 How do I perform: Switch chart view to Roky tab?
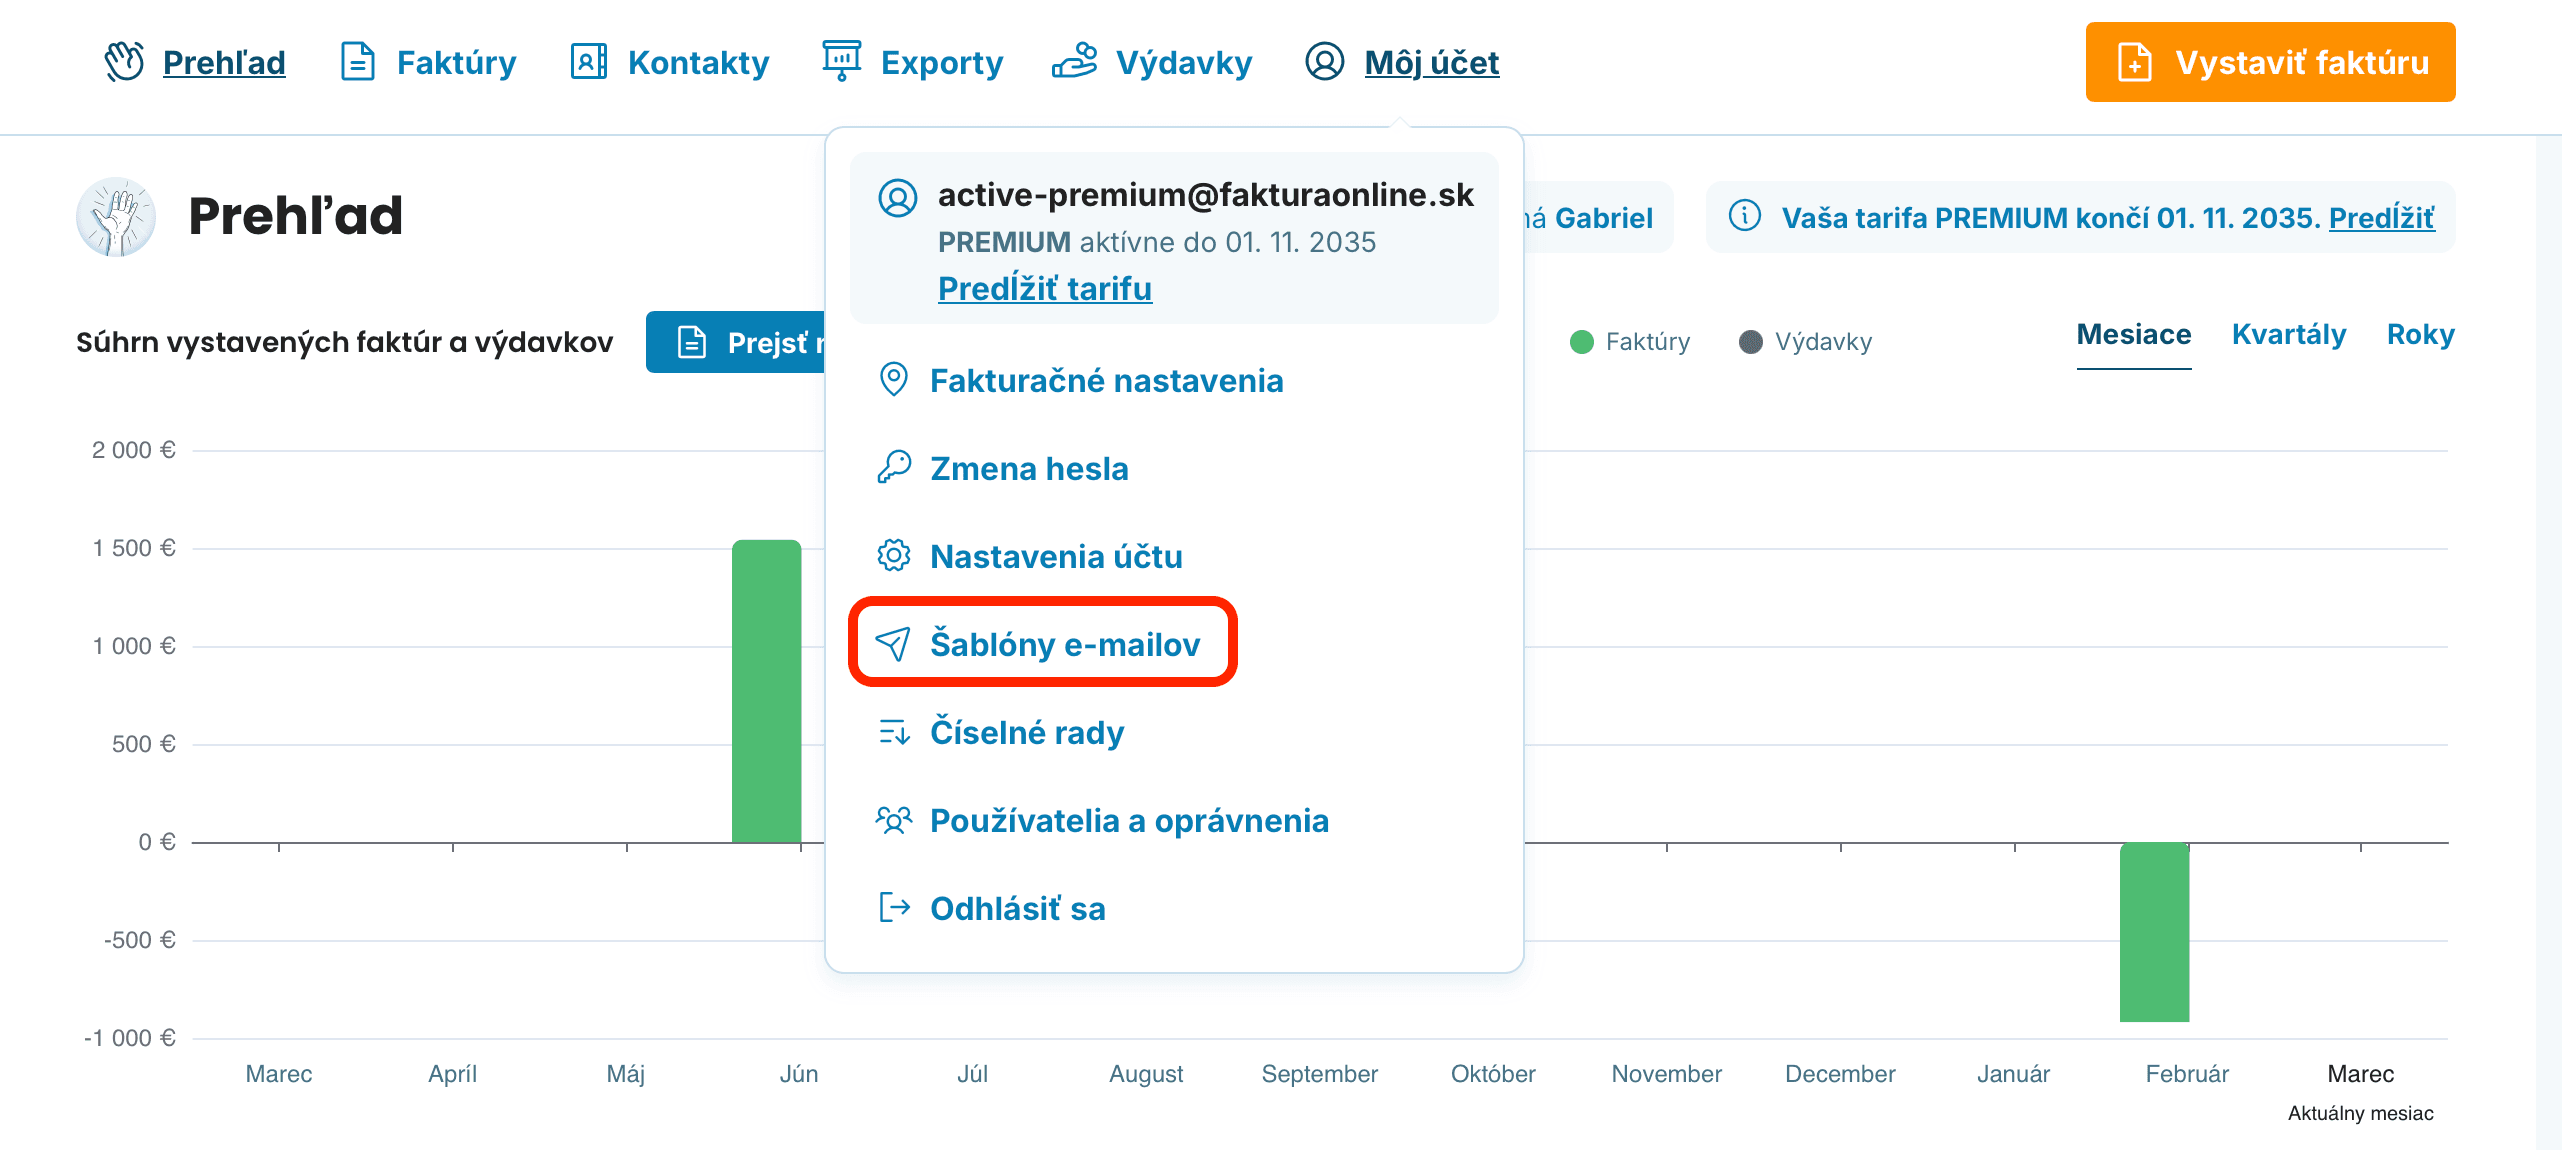[2420, 335]
